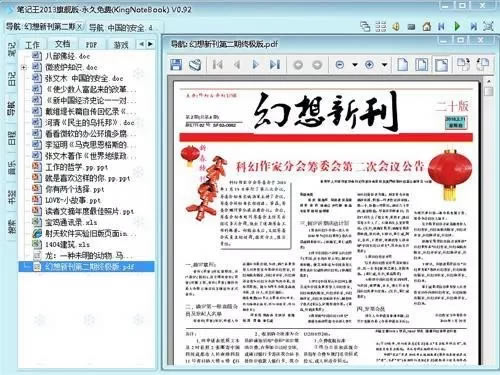Click the speaker sound icon in top toolbar

tap(396, 26)
